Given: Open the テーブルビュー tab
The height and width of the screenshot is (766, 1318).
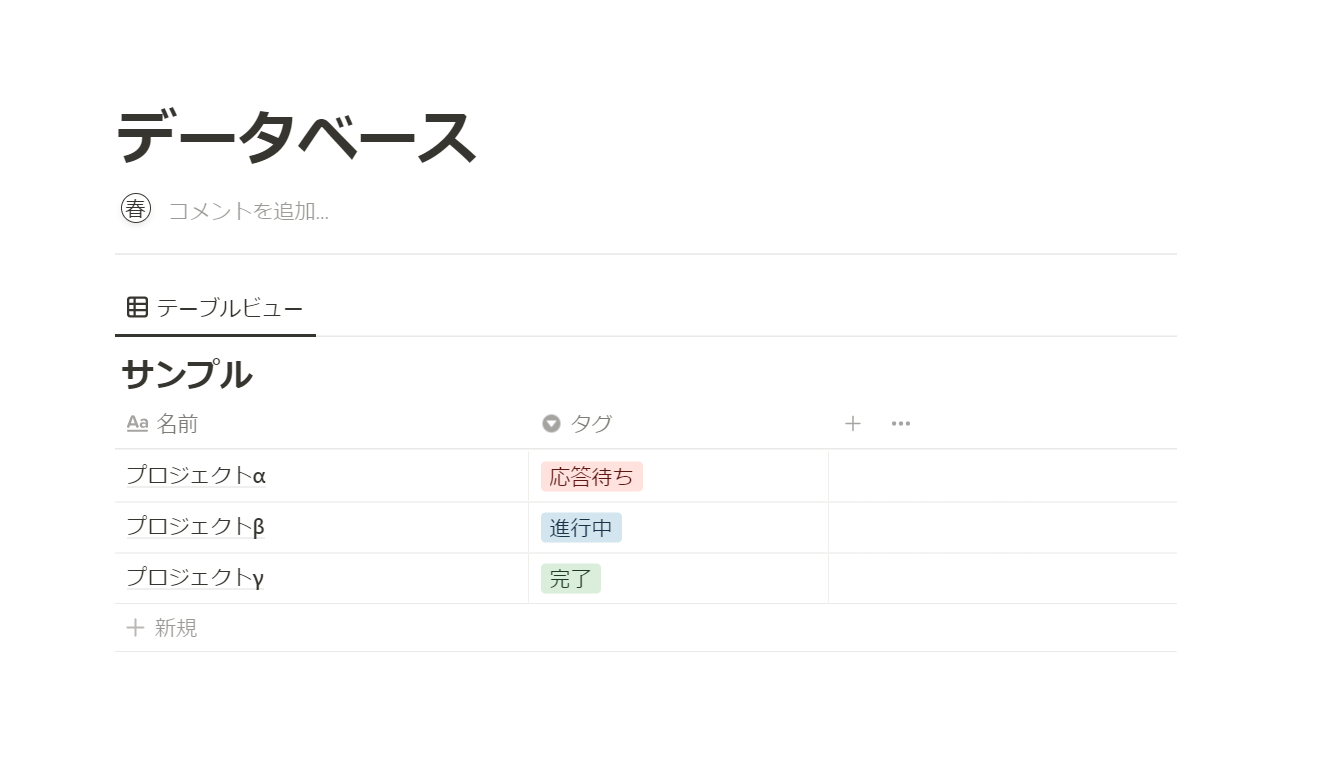Looking at the screenshot, I should (x=229, y=308).
